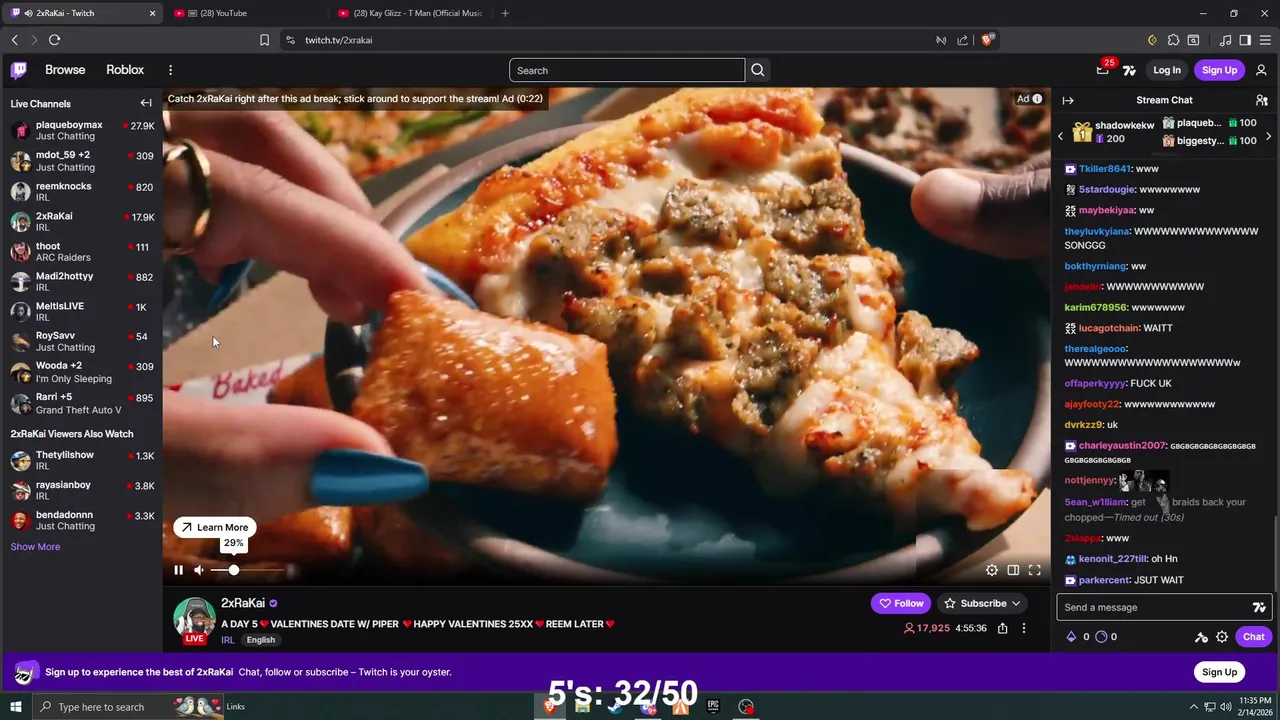This screenshot has width=1280, height=720.
Task: Click Sign Up in top navigation
Action: tap(1219, 70)
